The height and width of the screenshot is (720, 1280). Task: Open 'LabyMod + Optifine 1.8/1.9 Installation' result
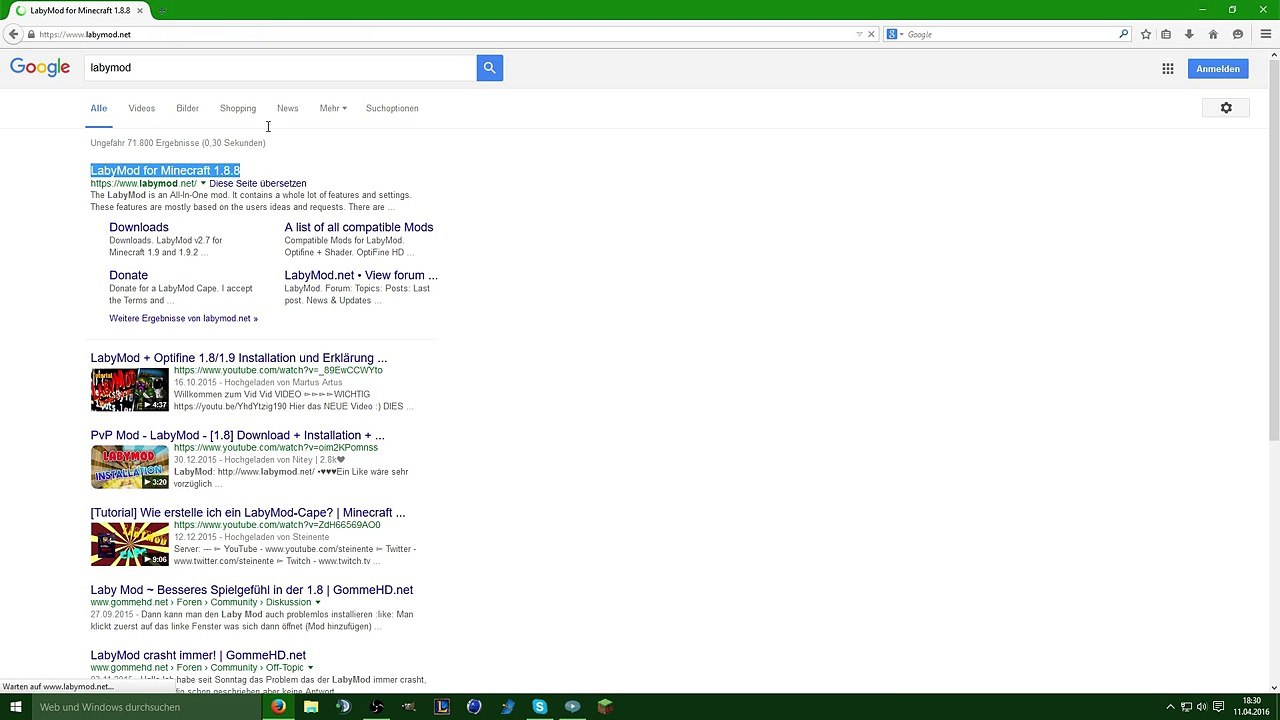pos(239,358)
